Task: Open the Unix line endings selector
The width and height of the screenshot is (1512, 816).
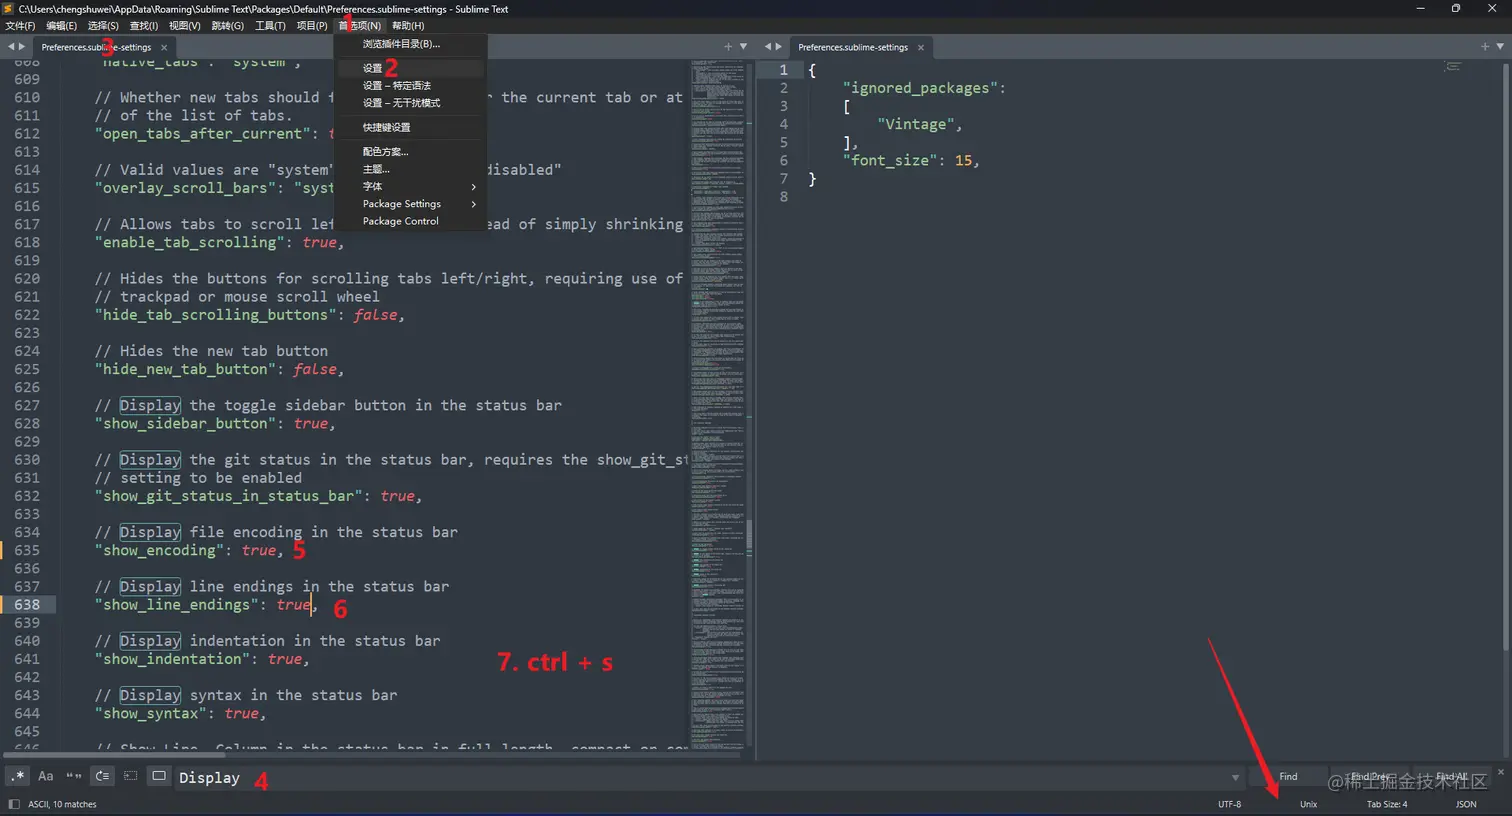Action: 1308,804
